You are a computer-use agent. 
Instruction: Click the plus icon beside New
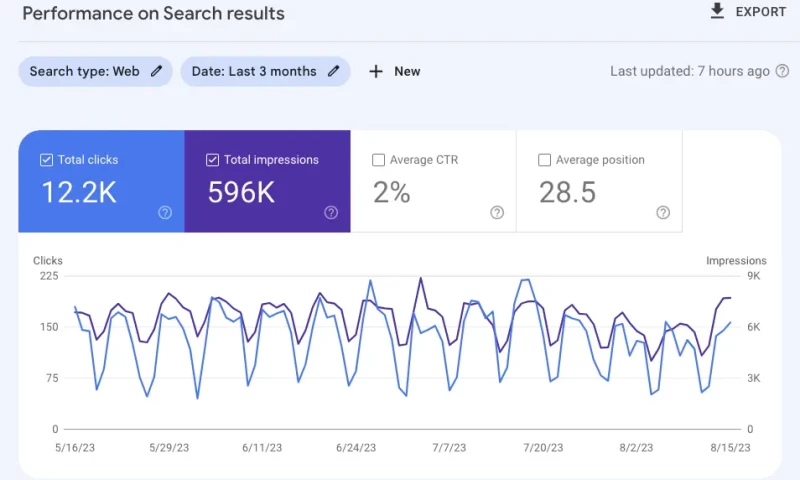pyautogui.click(x=376, y=71)
